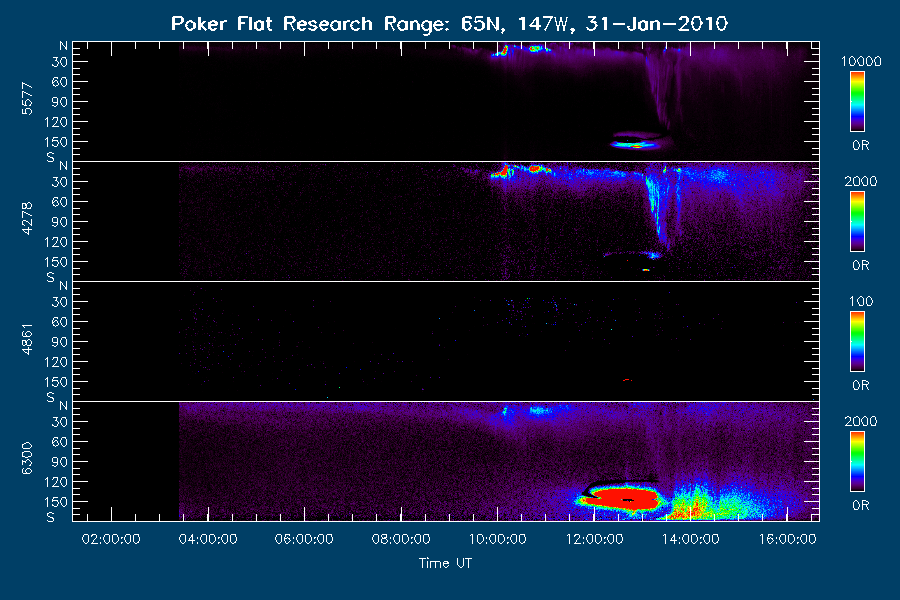The width and height of the screenshot is (900, 600).
Task: Select the '02:00:00' time axis label
Action: click(x=111, y=539)
